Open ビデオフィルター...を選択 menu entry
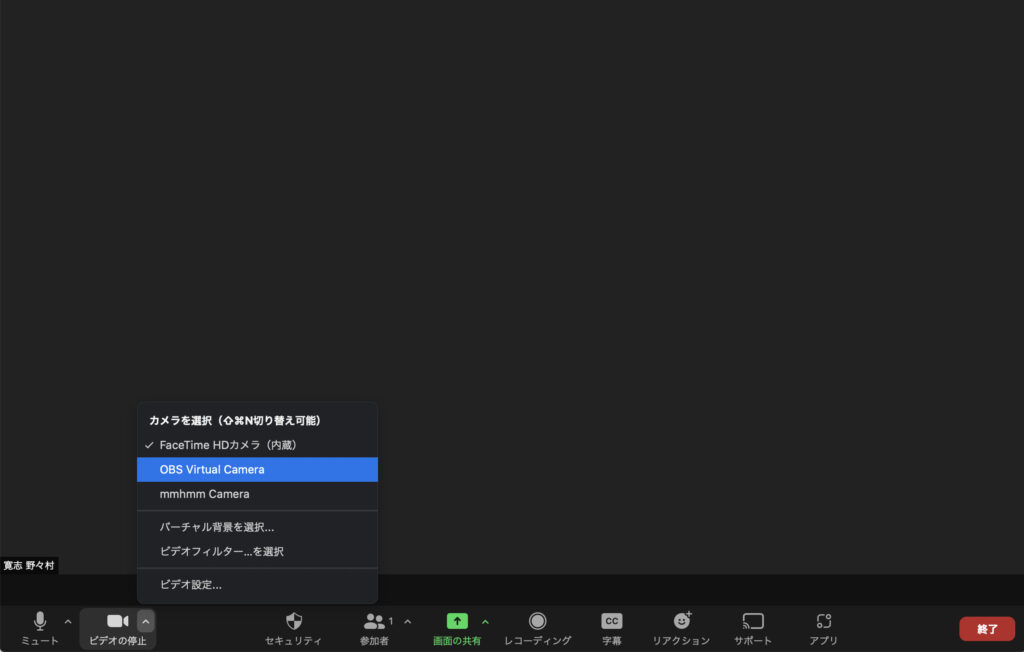1024x652 pixels. 257,551
